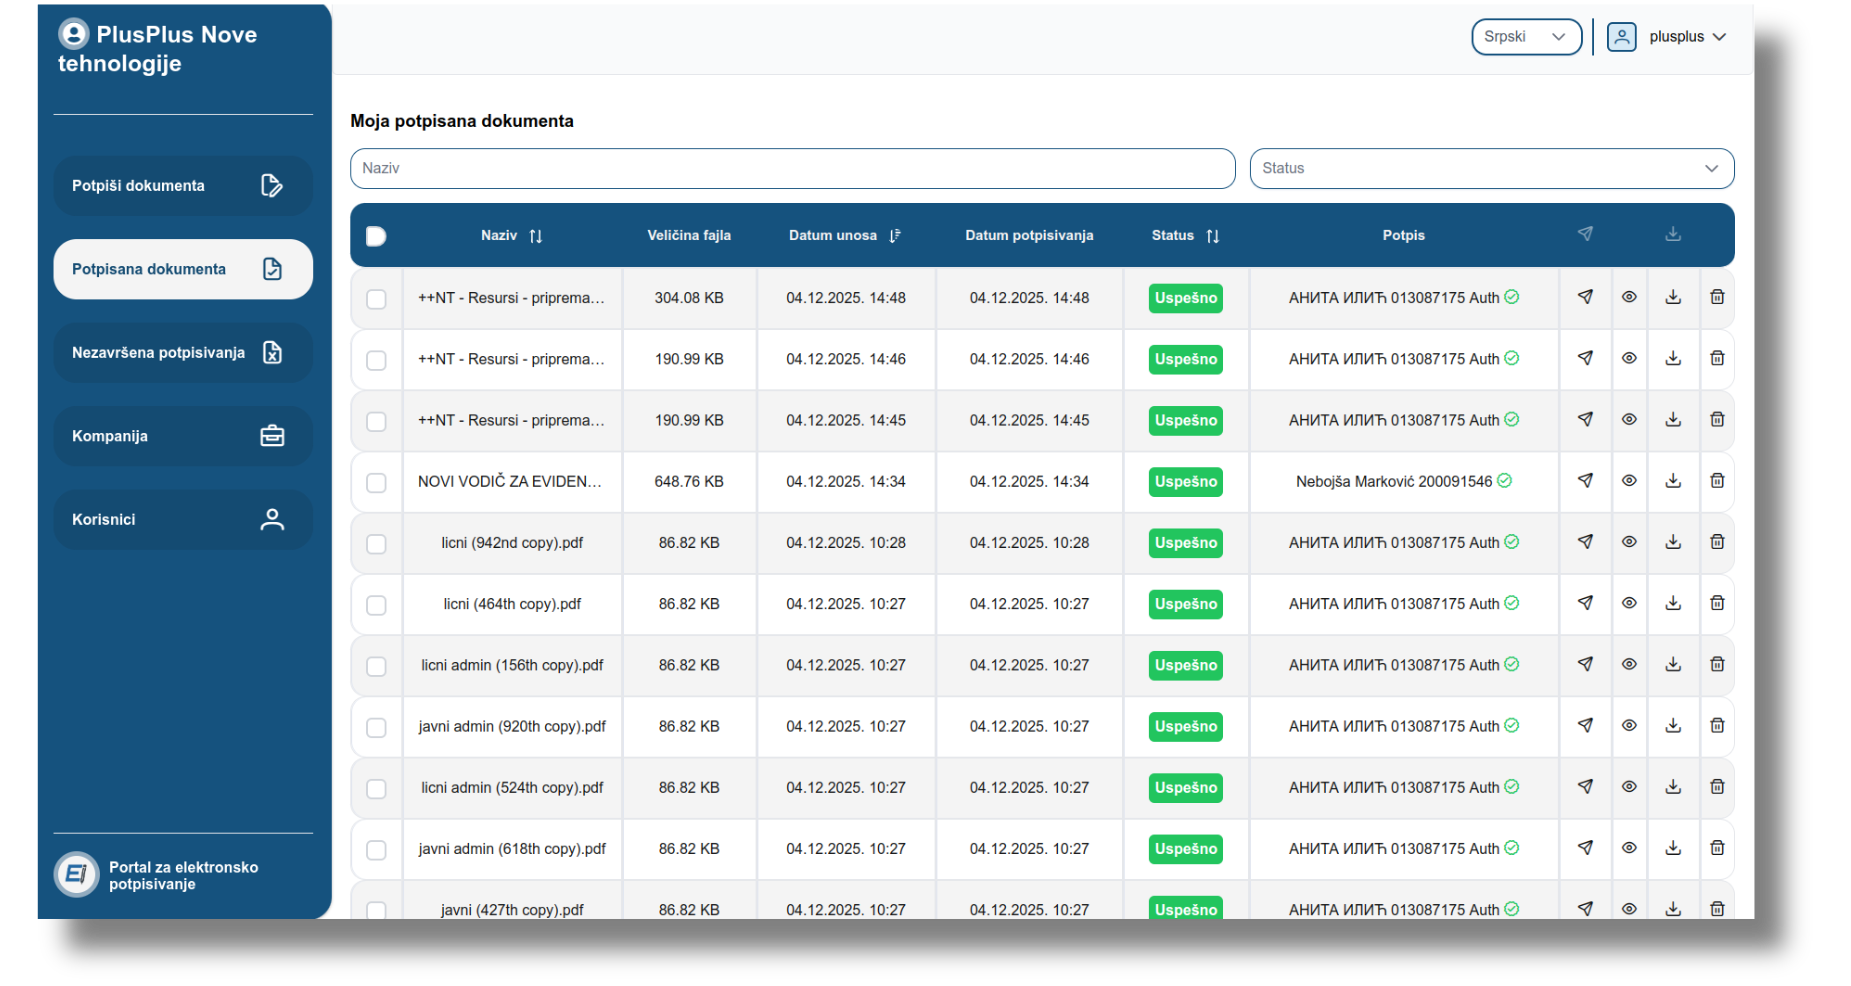Check the box for NOVI VODIČ ZA EVIDEN row
1851x986 pixels.
pos(376,482)
